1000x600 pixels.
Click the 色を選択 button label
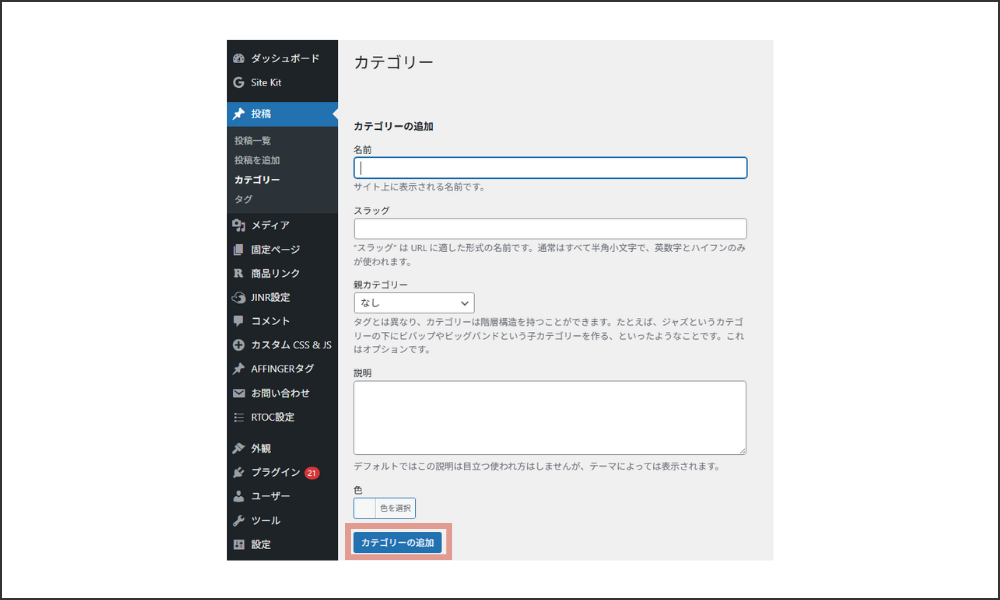[395, 508]
